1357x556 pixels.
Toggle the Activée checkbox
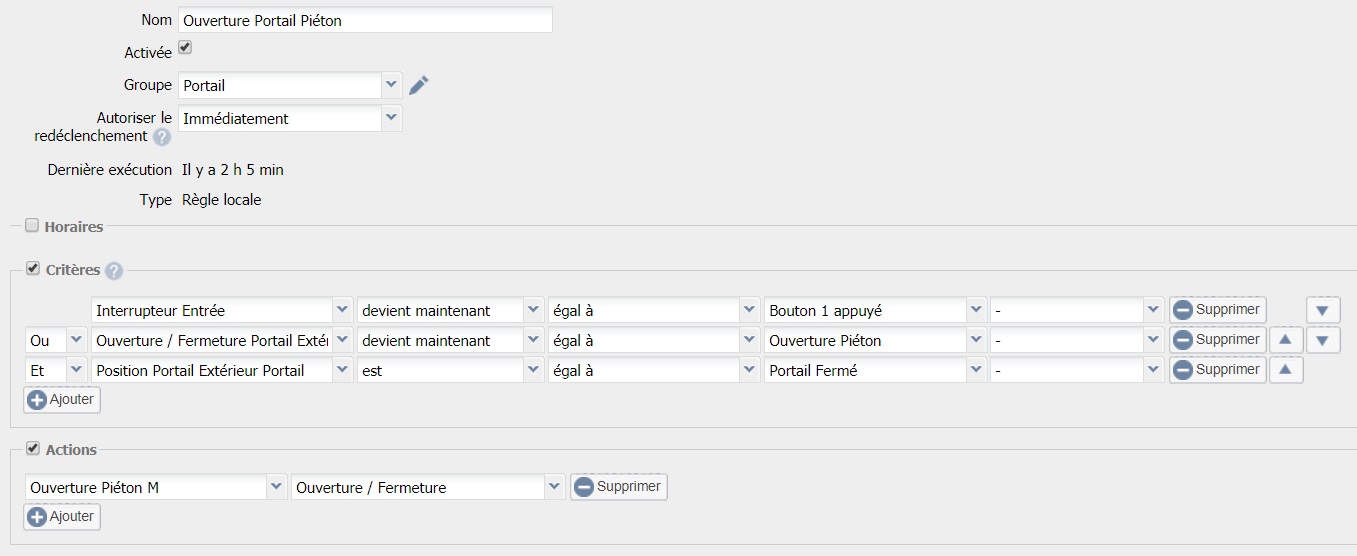point(185,48)
